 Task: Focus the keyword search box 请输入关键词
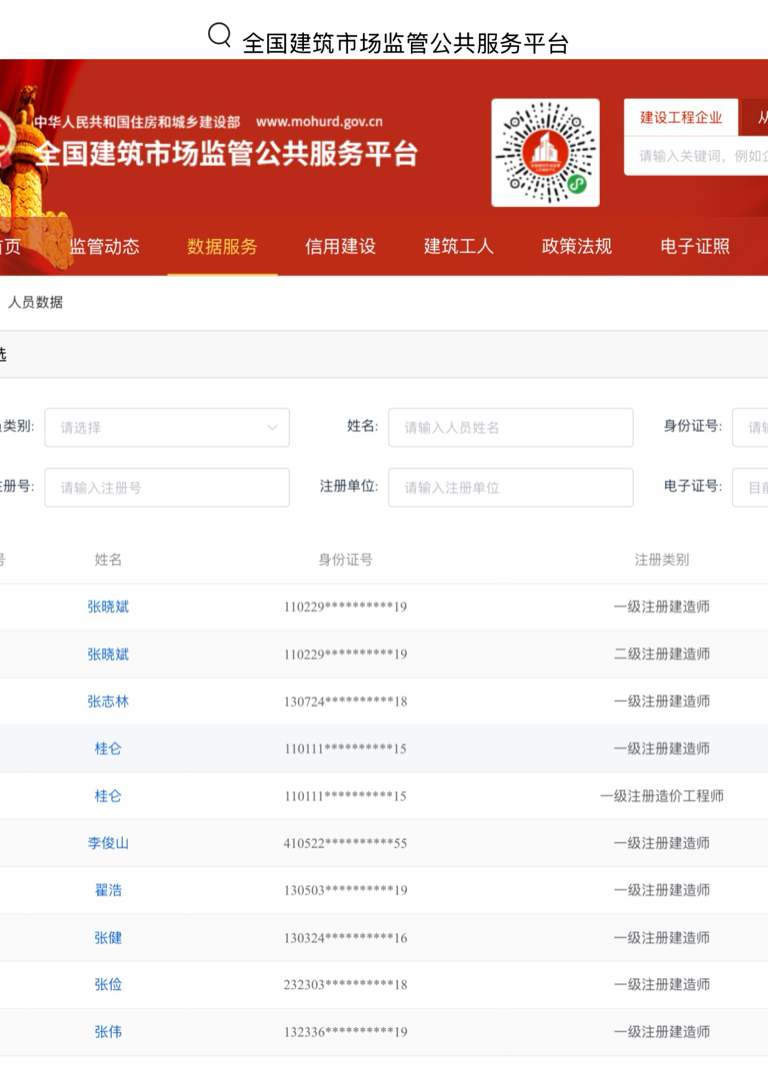(x=696, y=156)
